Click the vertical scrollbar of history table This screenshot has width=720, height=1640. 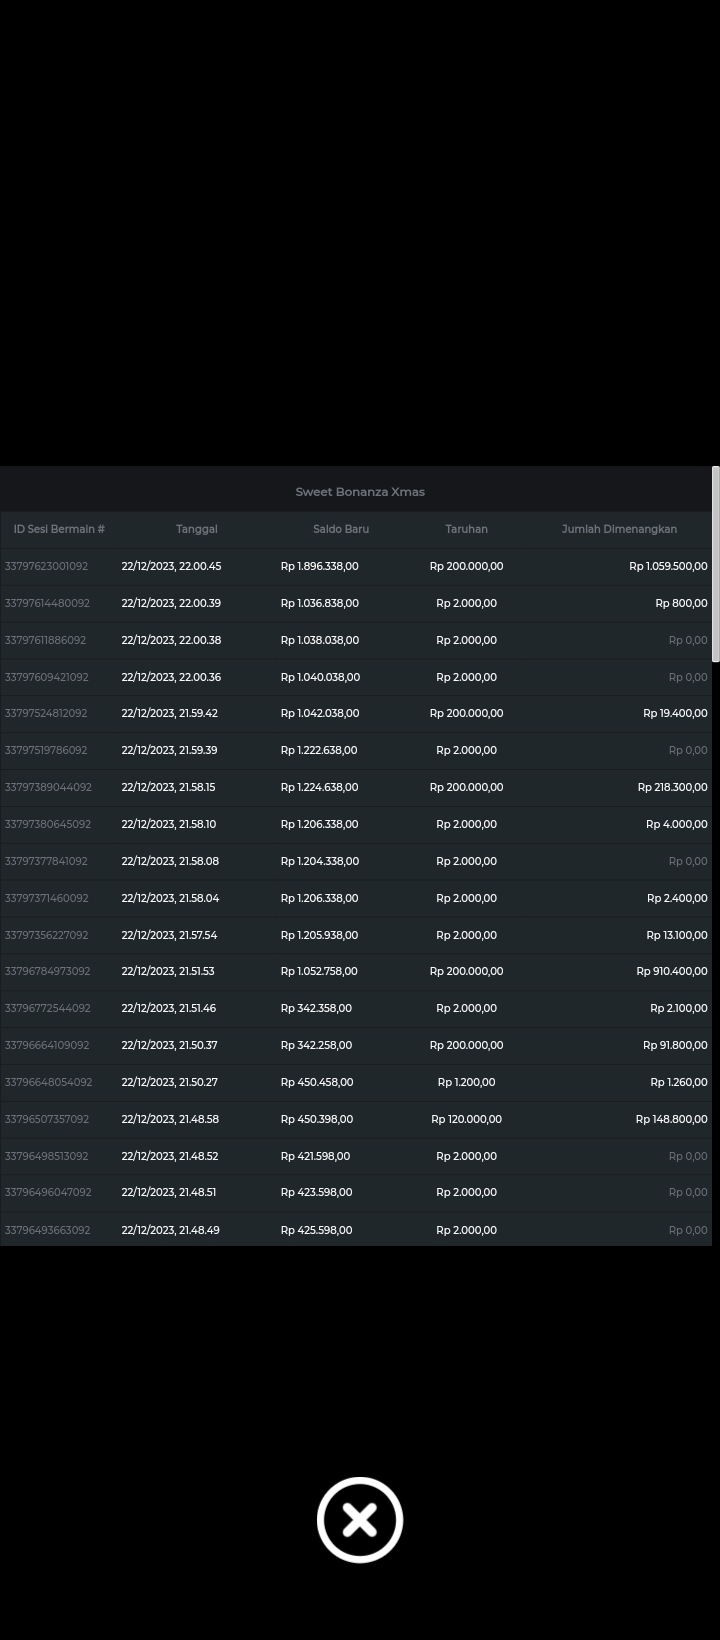tap(716, 564)
